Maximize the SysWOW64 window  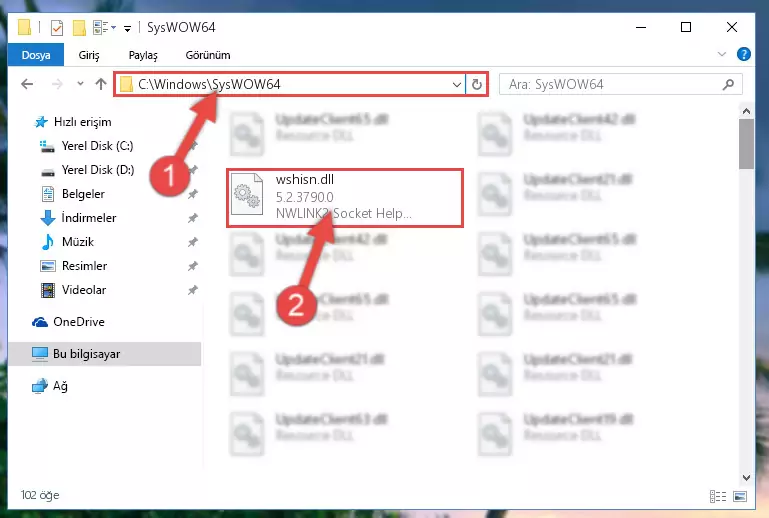pyautogui.click(x=686, y=27)
